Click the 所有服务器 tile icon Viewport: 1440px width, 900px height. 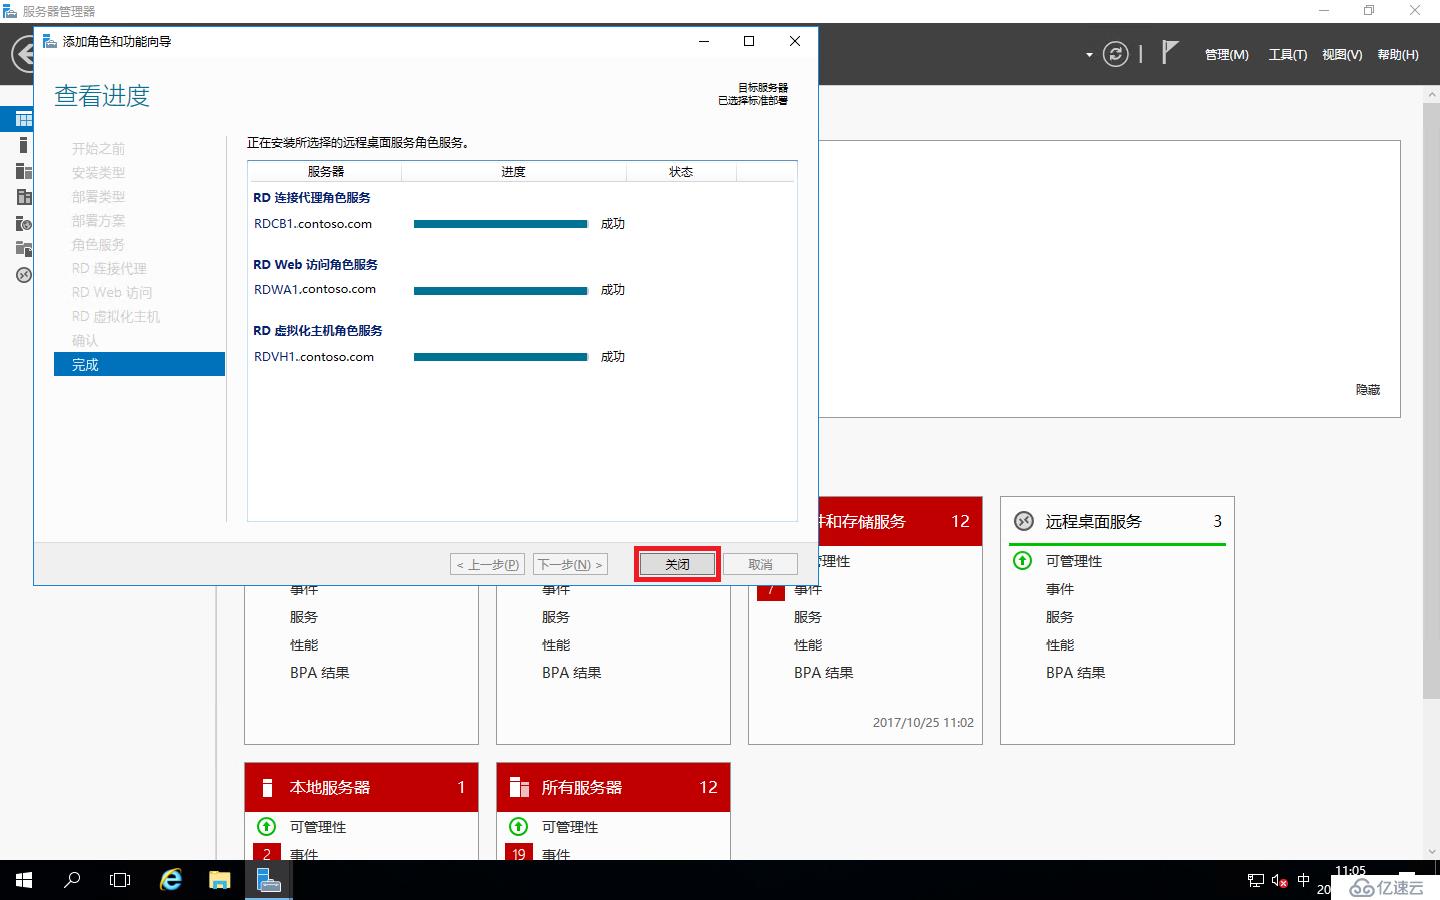coord(519,787)
